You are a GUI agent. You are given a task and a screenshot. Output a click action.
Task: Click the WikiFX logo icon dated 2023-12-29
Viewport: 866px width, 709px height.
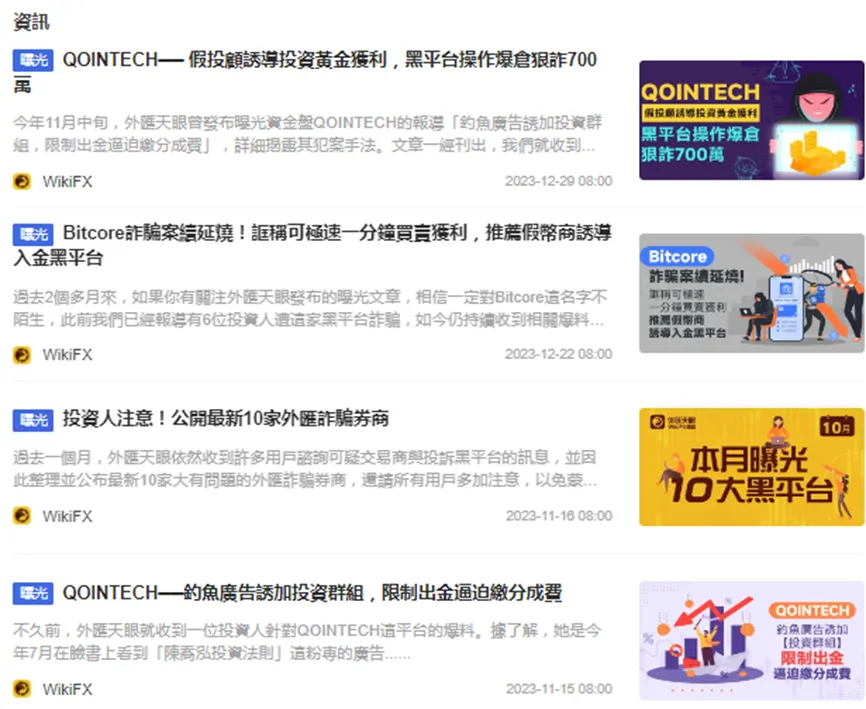(x=22, y=181)
